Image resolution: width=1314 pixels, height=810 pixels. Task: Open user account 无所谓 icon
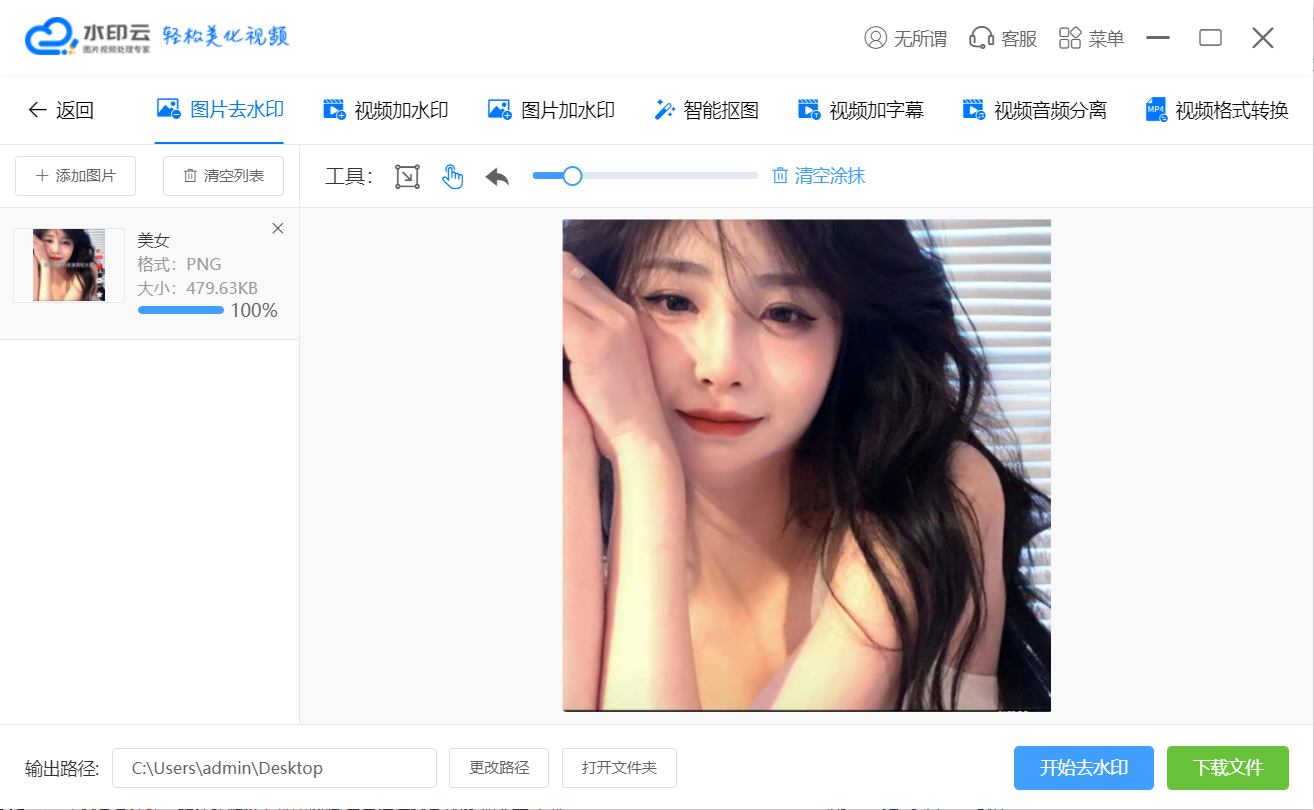(875, 38)
